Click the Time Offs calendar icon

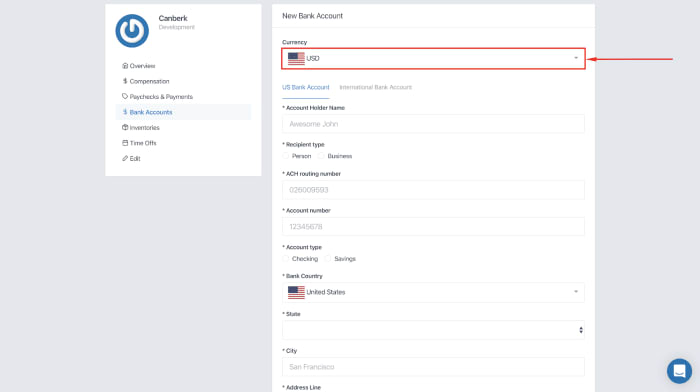coord(125,143)
